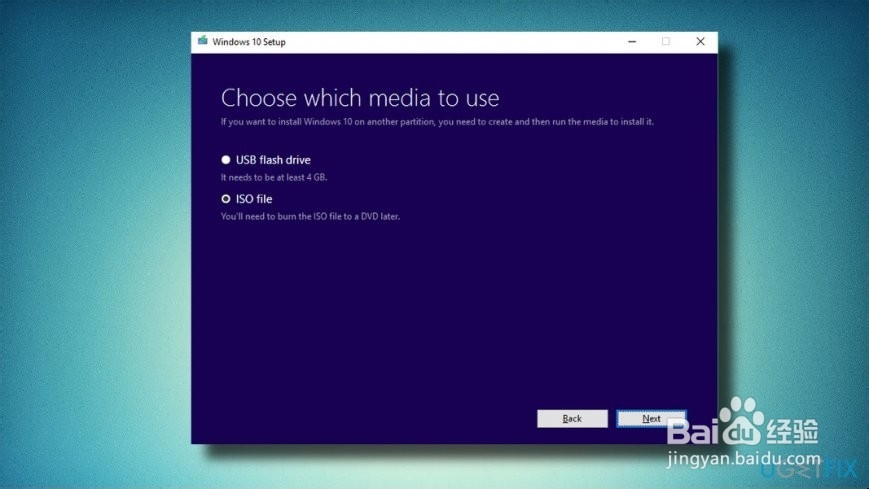
Task: Choose the ISO file radio button
Action: click(x=226, y=198)
